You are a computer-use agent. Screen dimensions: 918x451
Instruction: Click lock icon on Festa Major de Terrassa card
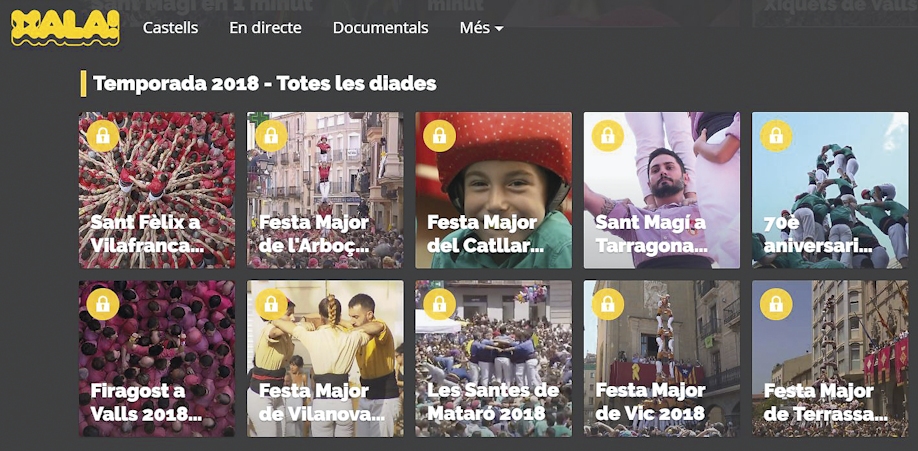(775, 304)
